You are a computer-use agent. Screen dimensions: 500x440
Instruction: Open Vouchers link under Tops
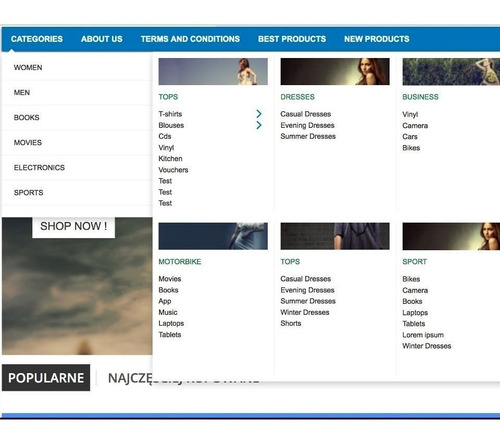(x=173, y=170)
